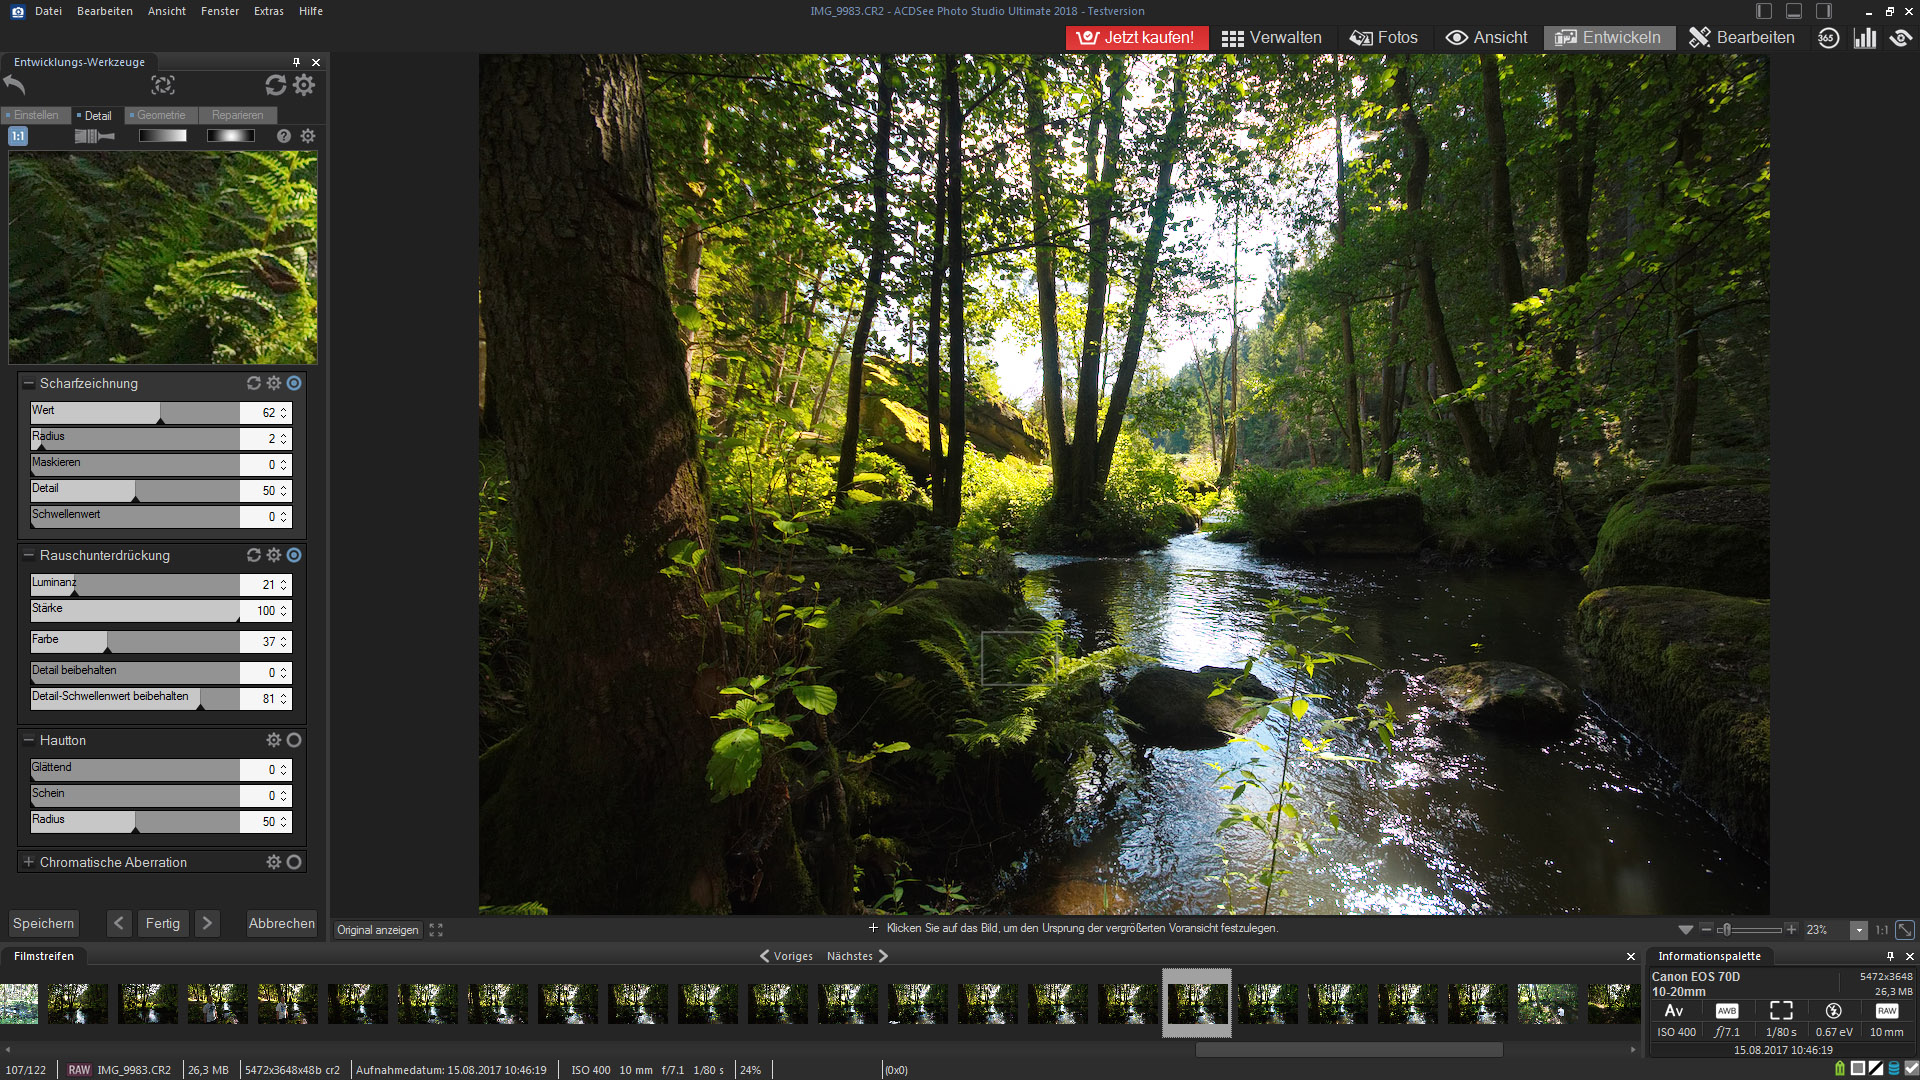The image size is (1920, 1080).
Task: Reset Rauschunterdrückung group with refresh icon
Action: (254, 555)
